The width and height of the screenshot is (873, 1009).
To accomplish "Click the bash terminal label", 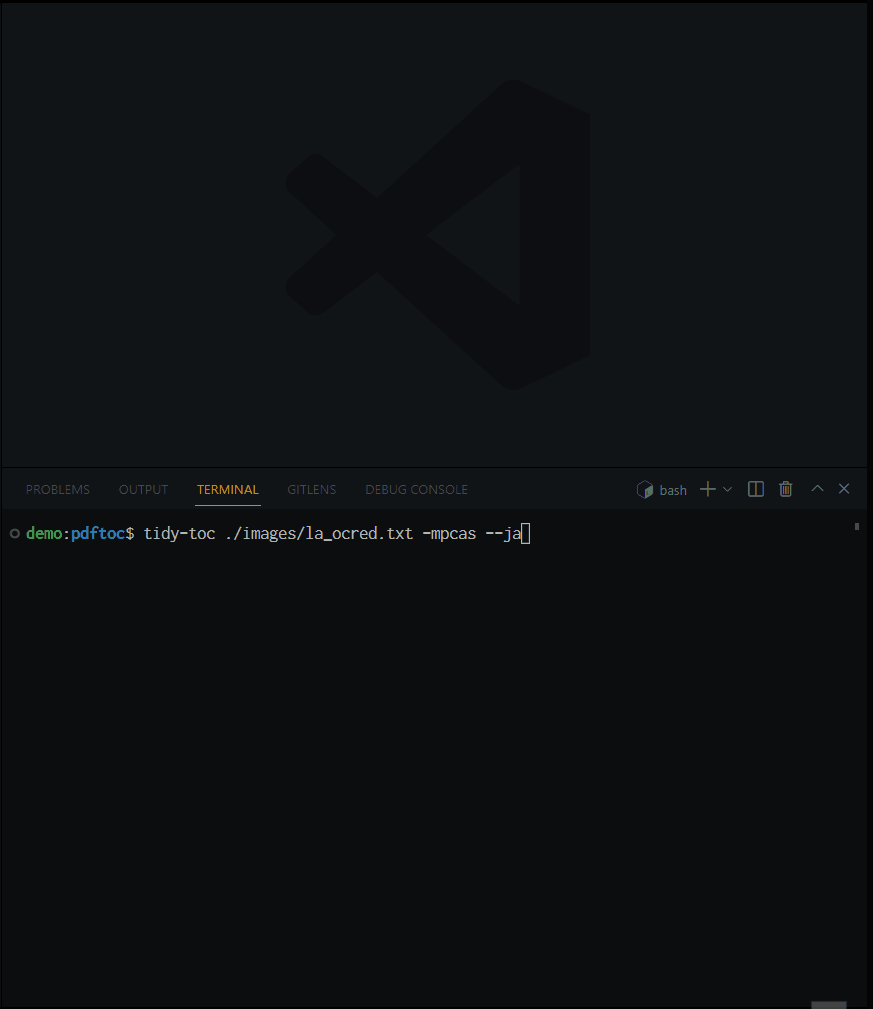I will click(673, 490).
